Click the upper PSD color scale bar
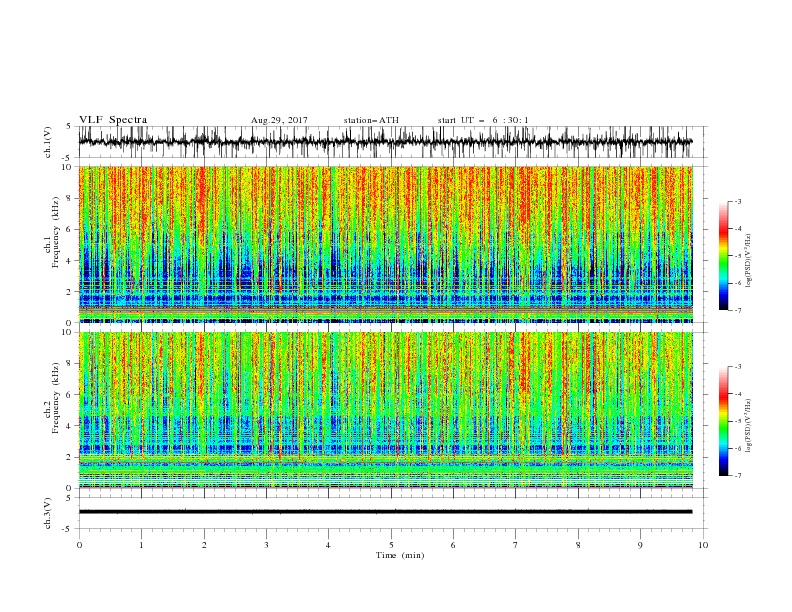Viewport: 792px width, 612px height. [x=723, y=256]
